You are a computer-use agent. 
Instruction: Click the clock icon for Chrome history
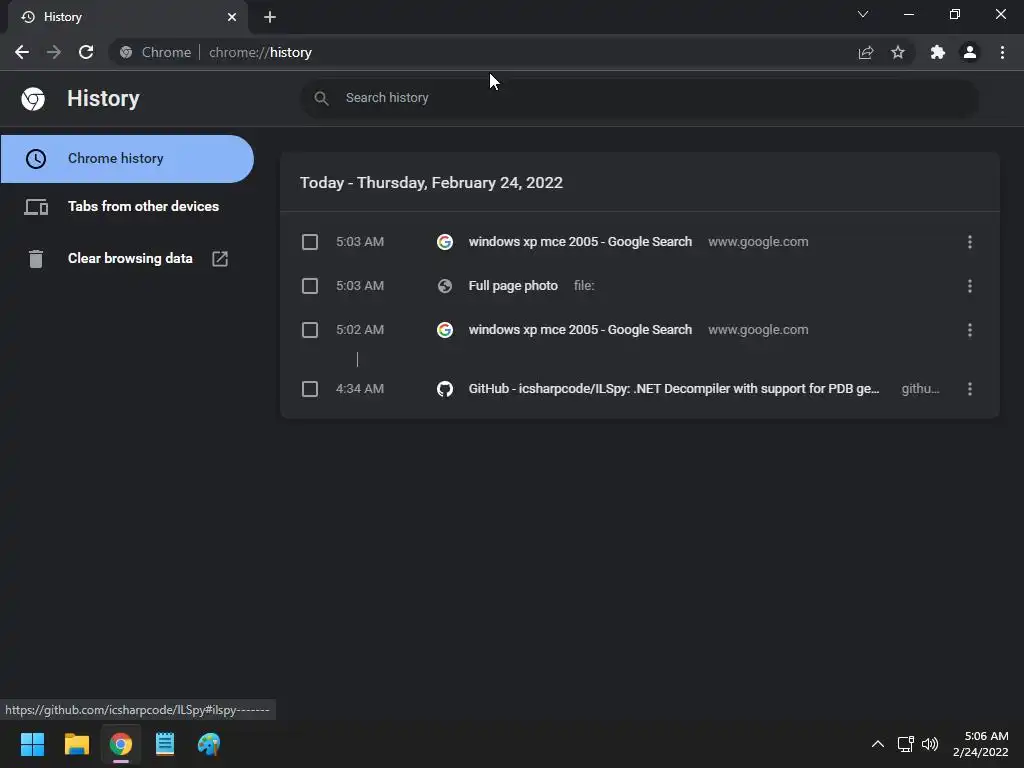click(36, 159)
